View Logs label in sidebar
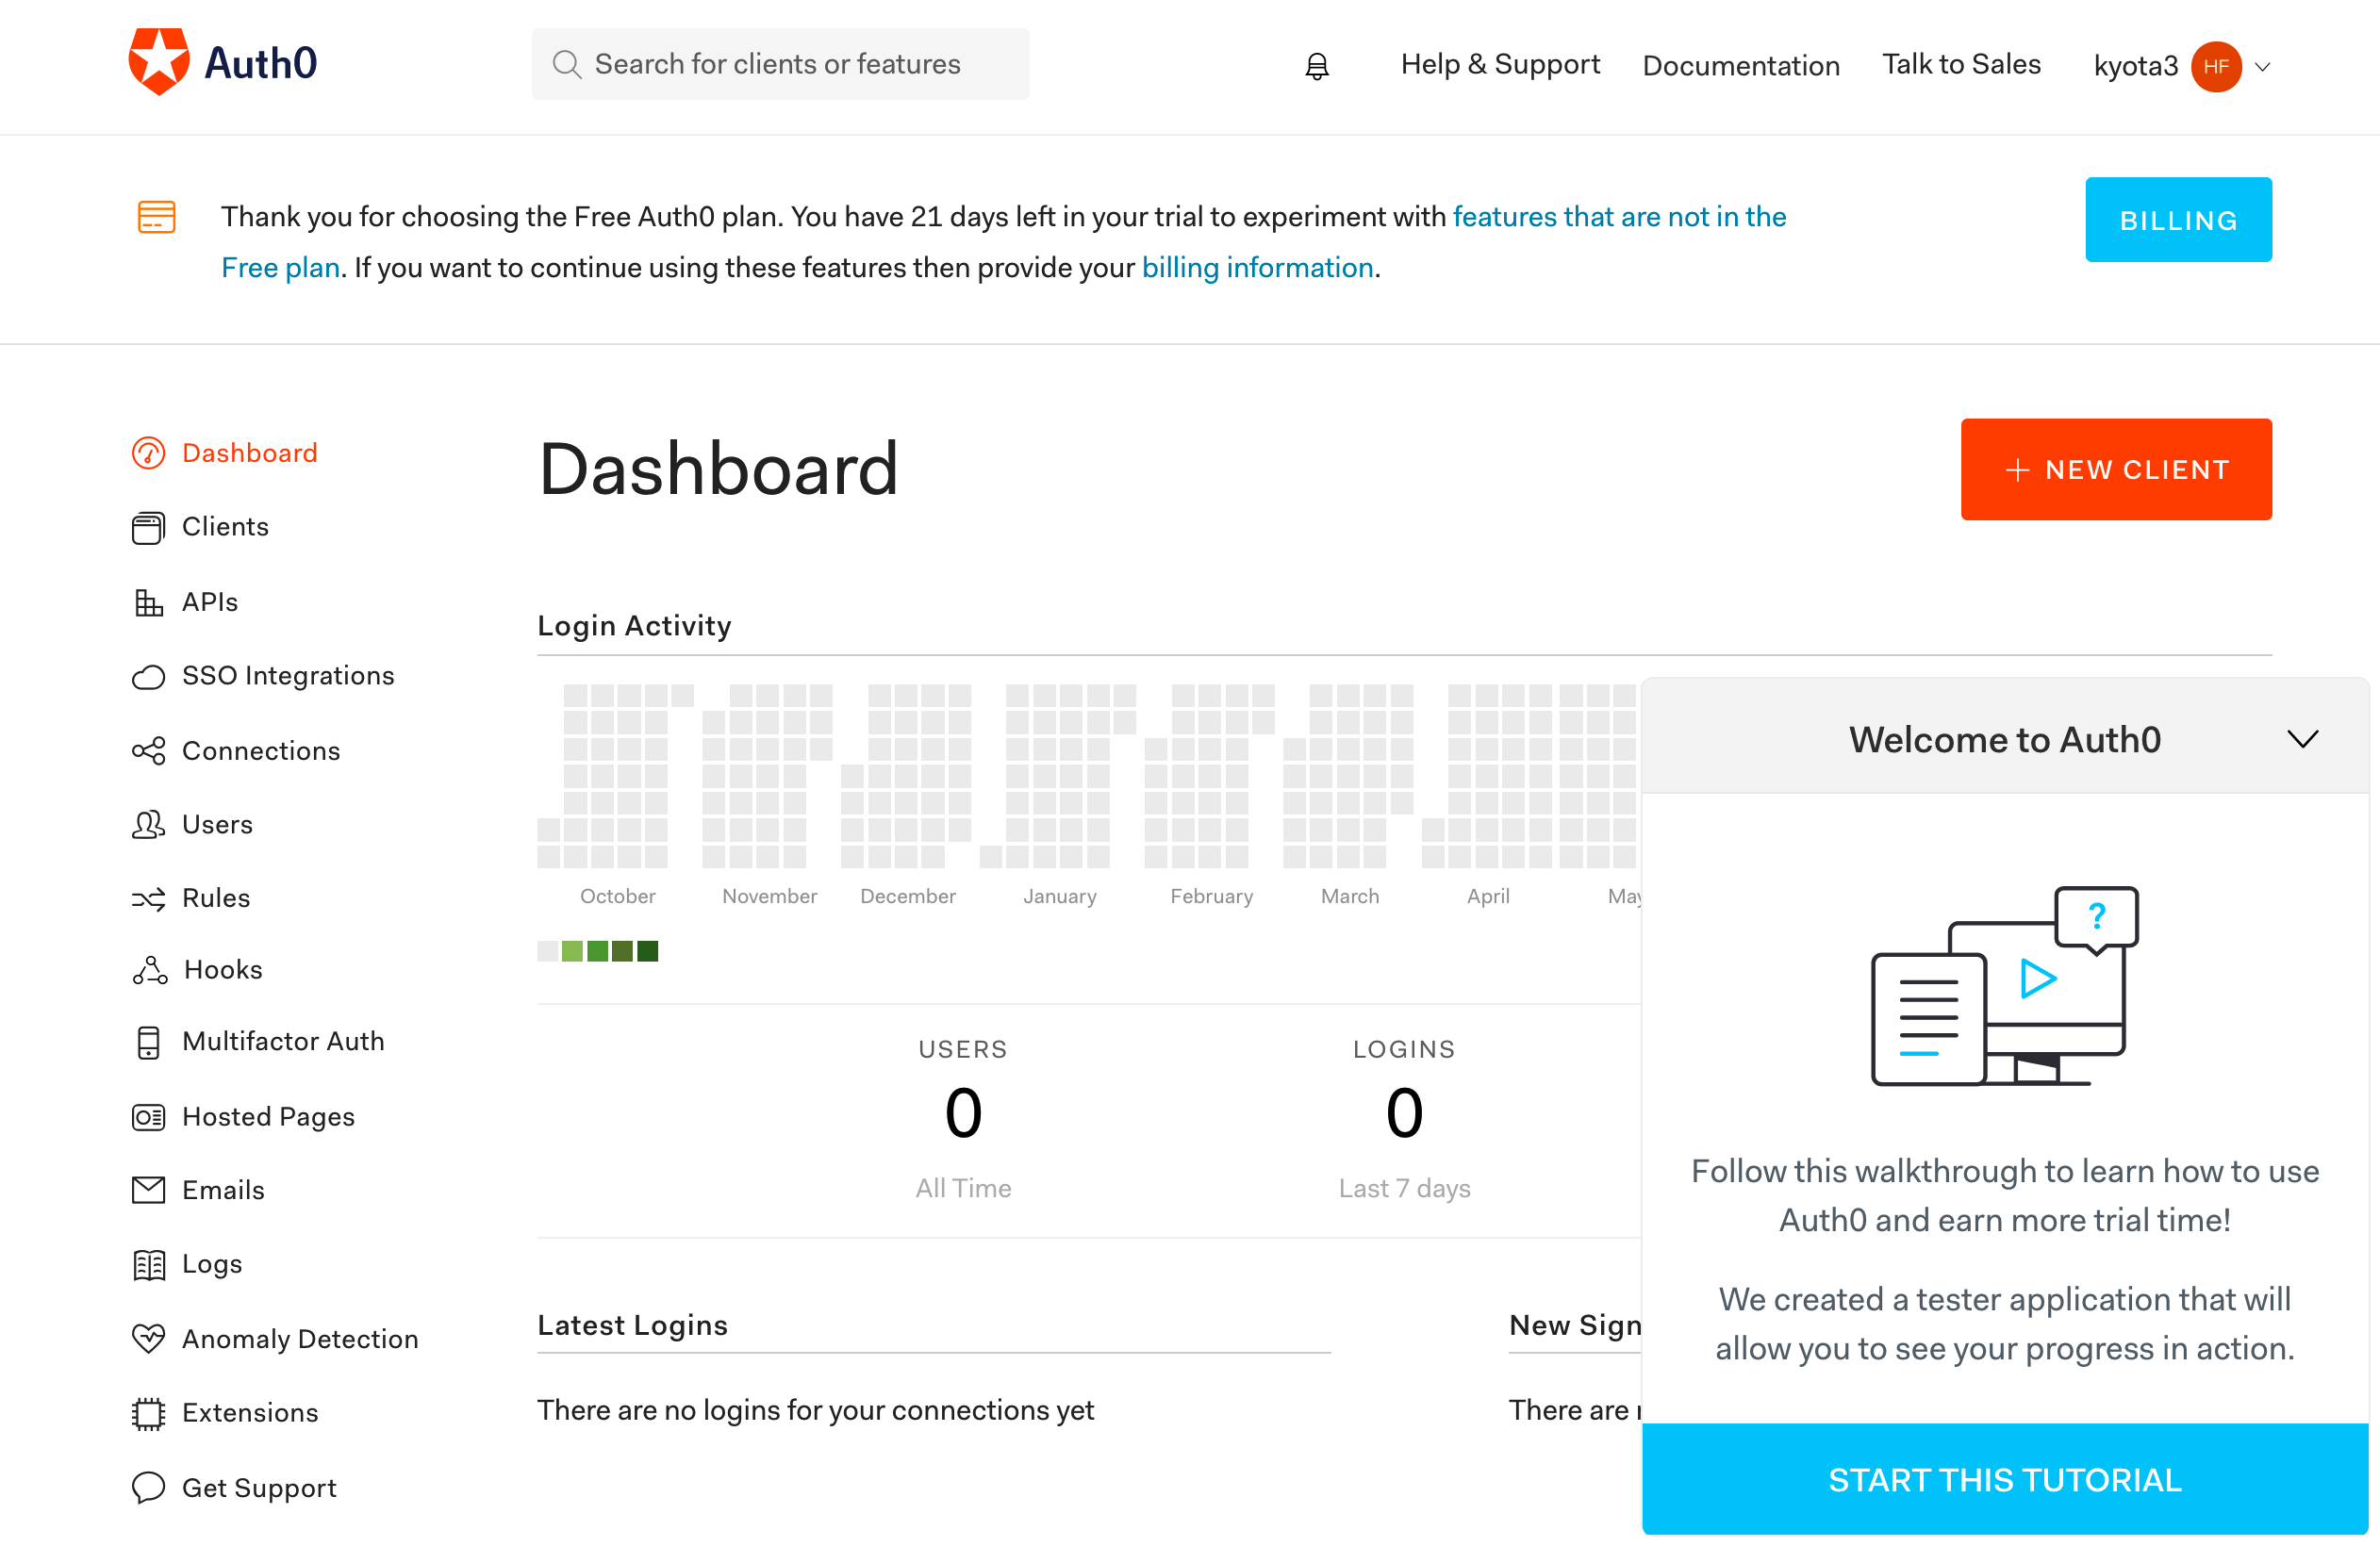Screen dimensions: 2380x1563 (212, 1265)
